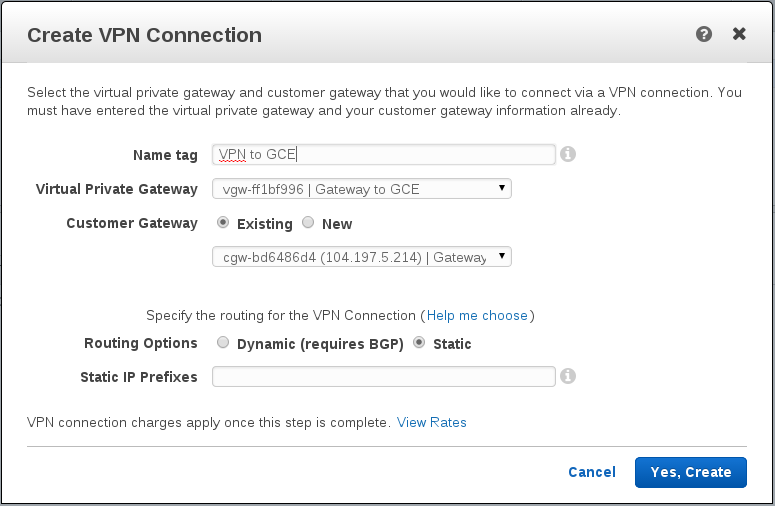Click the Yes, Create button
This screenshot has height=506, width=775.
[690, 472]
